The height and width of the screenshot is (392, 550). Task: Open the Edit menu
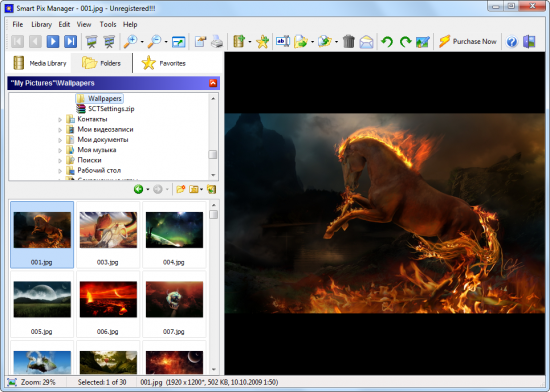pos(64,25)
